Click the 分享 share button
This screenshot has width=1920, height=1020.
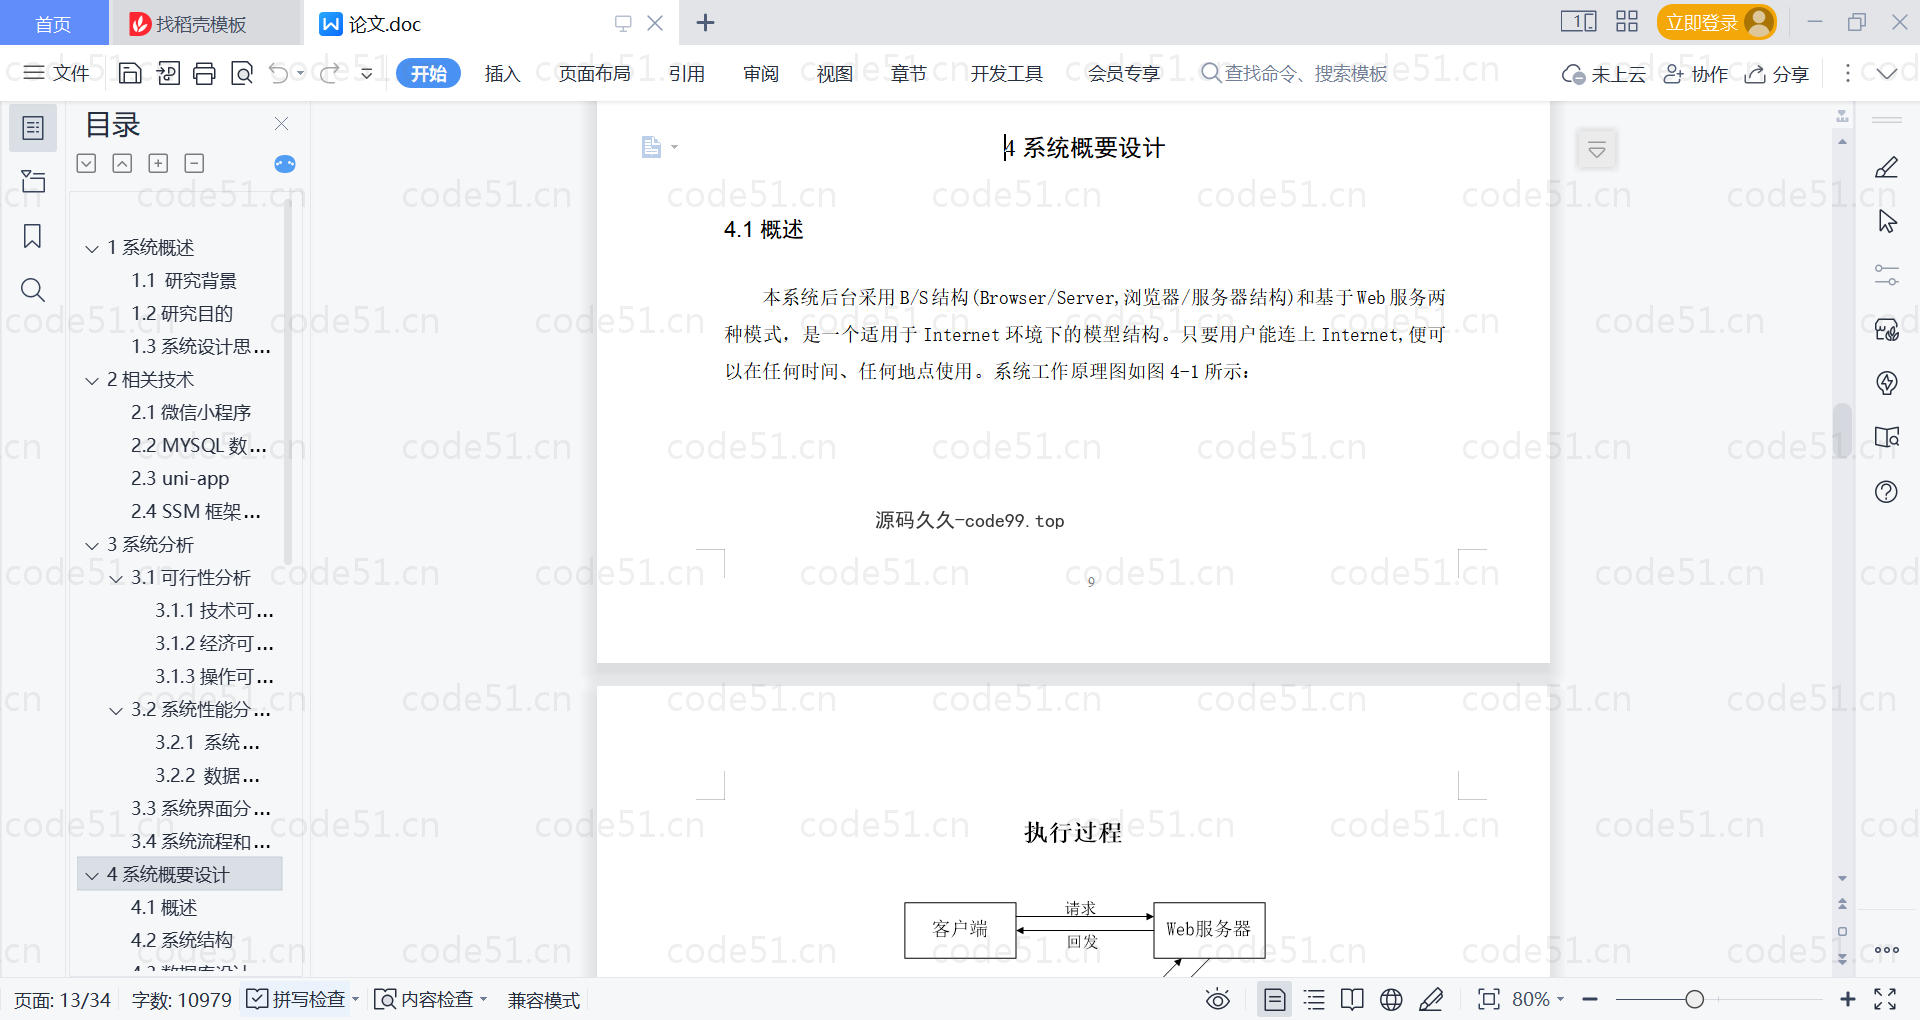tap(1777, 73)
